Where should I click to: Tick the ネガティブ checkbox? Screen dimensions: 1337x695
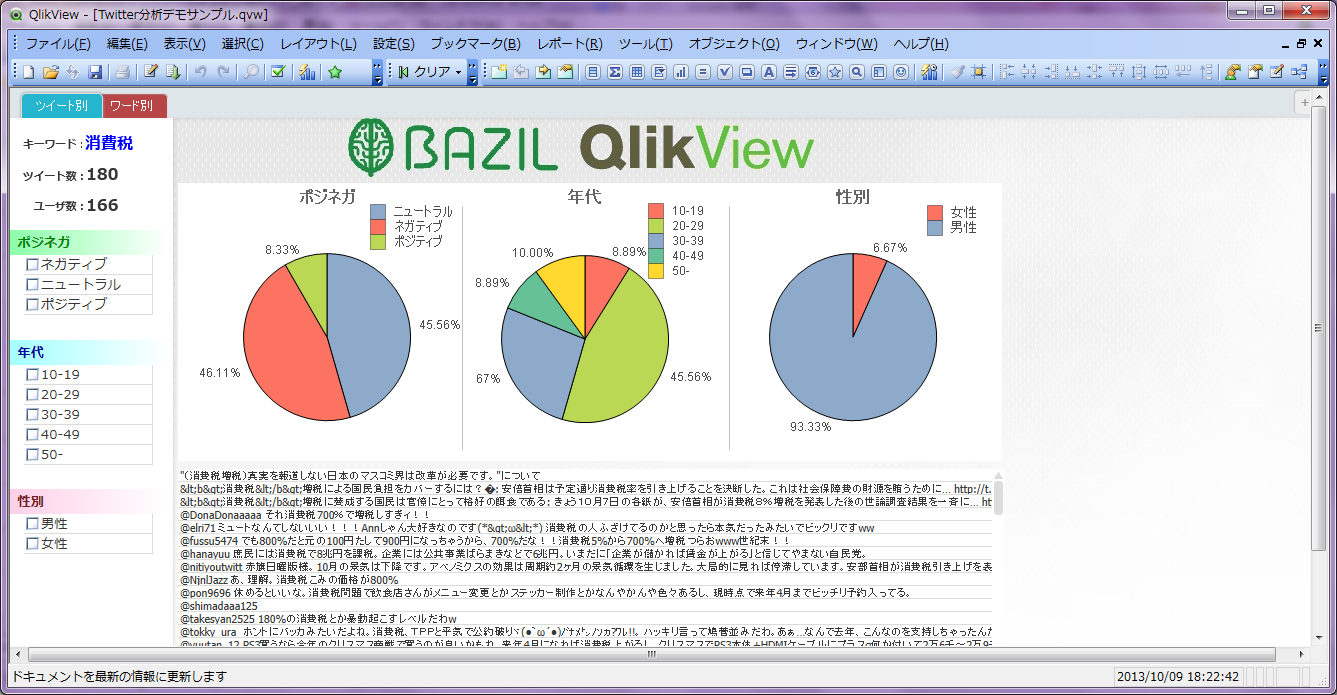(x=32, y=265)
